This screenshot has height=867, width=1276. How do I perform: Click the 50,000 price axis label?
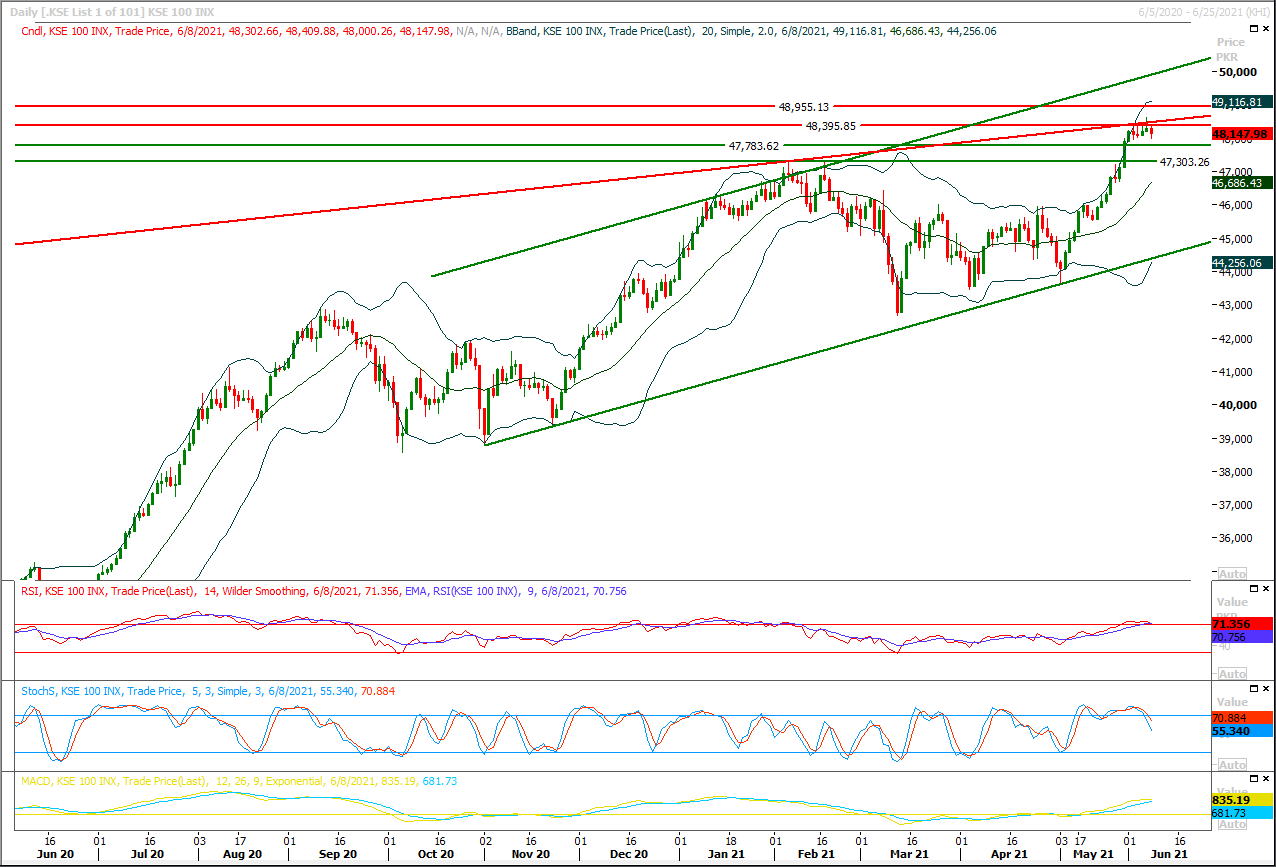(1237, 72)
